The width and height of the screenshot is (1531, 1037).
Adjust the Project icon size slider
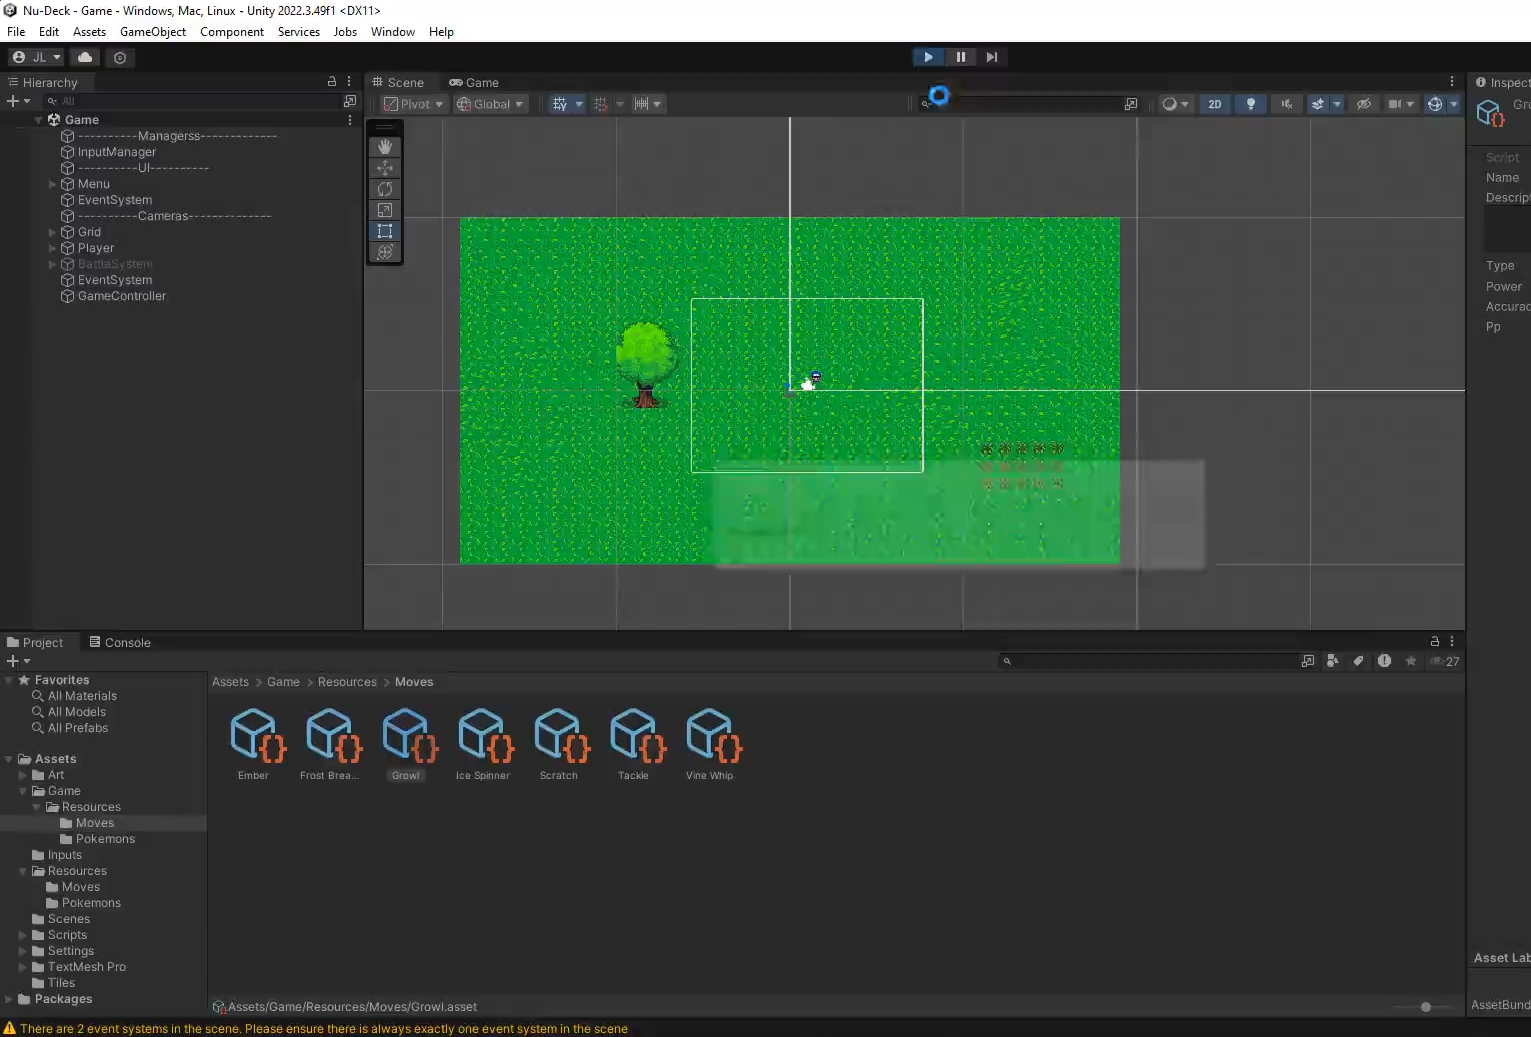click(1426, 1007)
